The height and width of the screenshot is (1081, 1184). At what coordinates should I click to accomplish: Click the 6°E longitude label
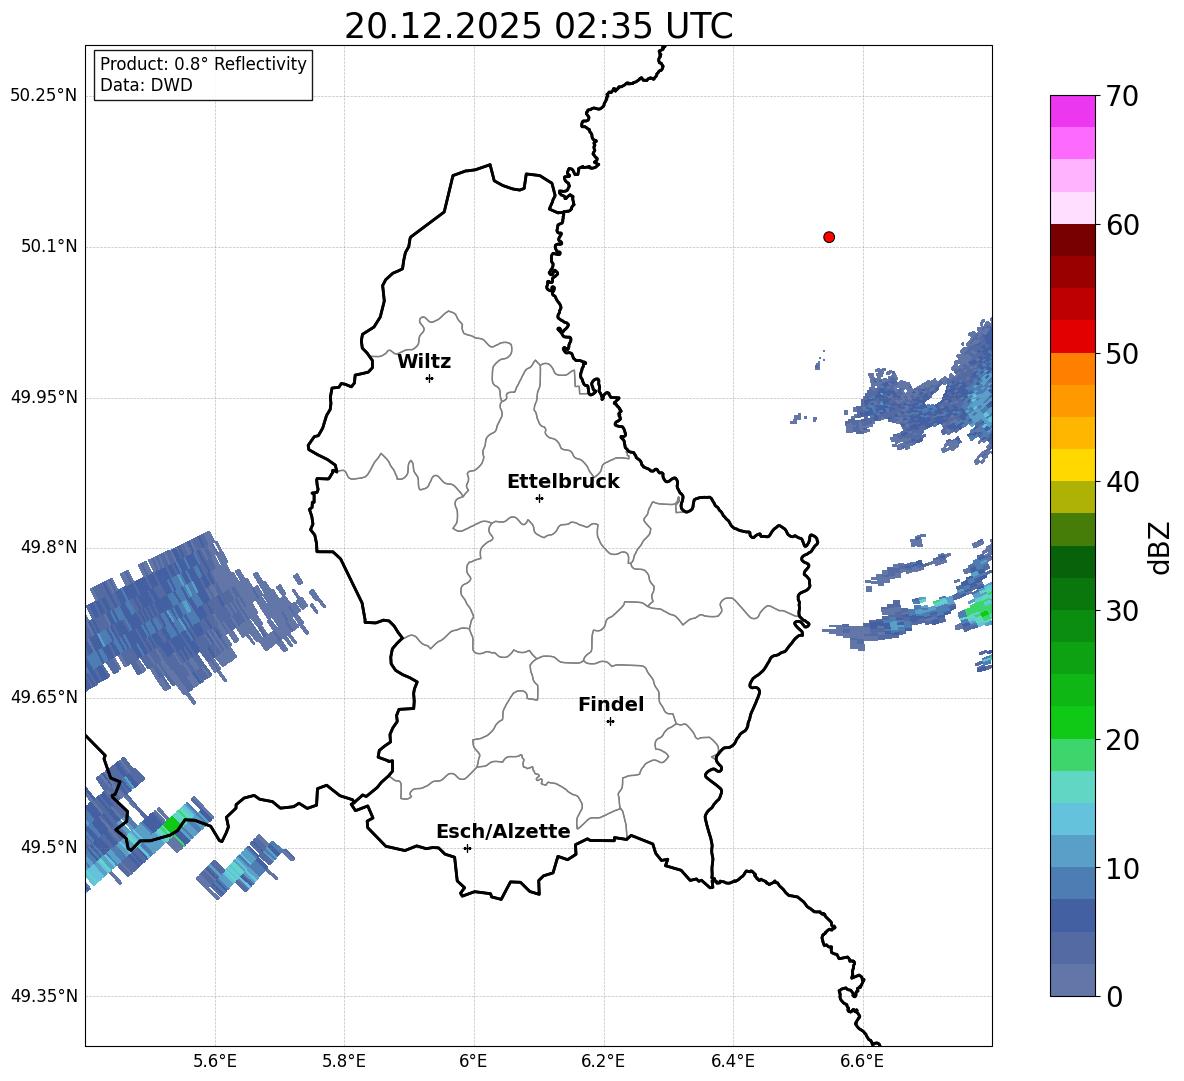click(473, 1061)
